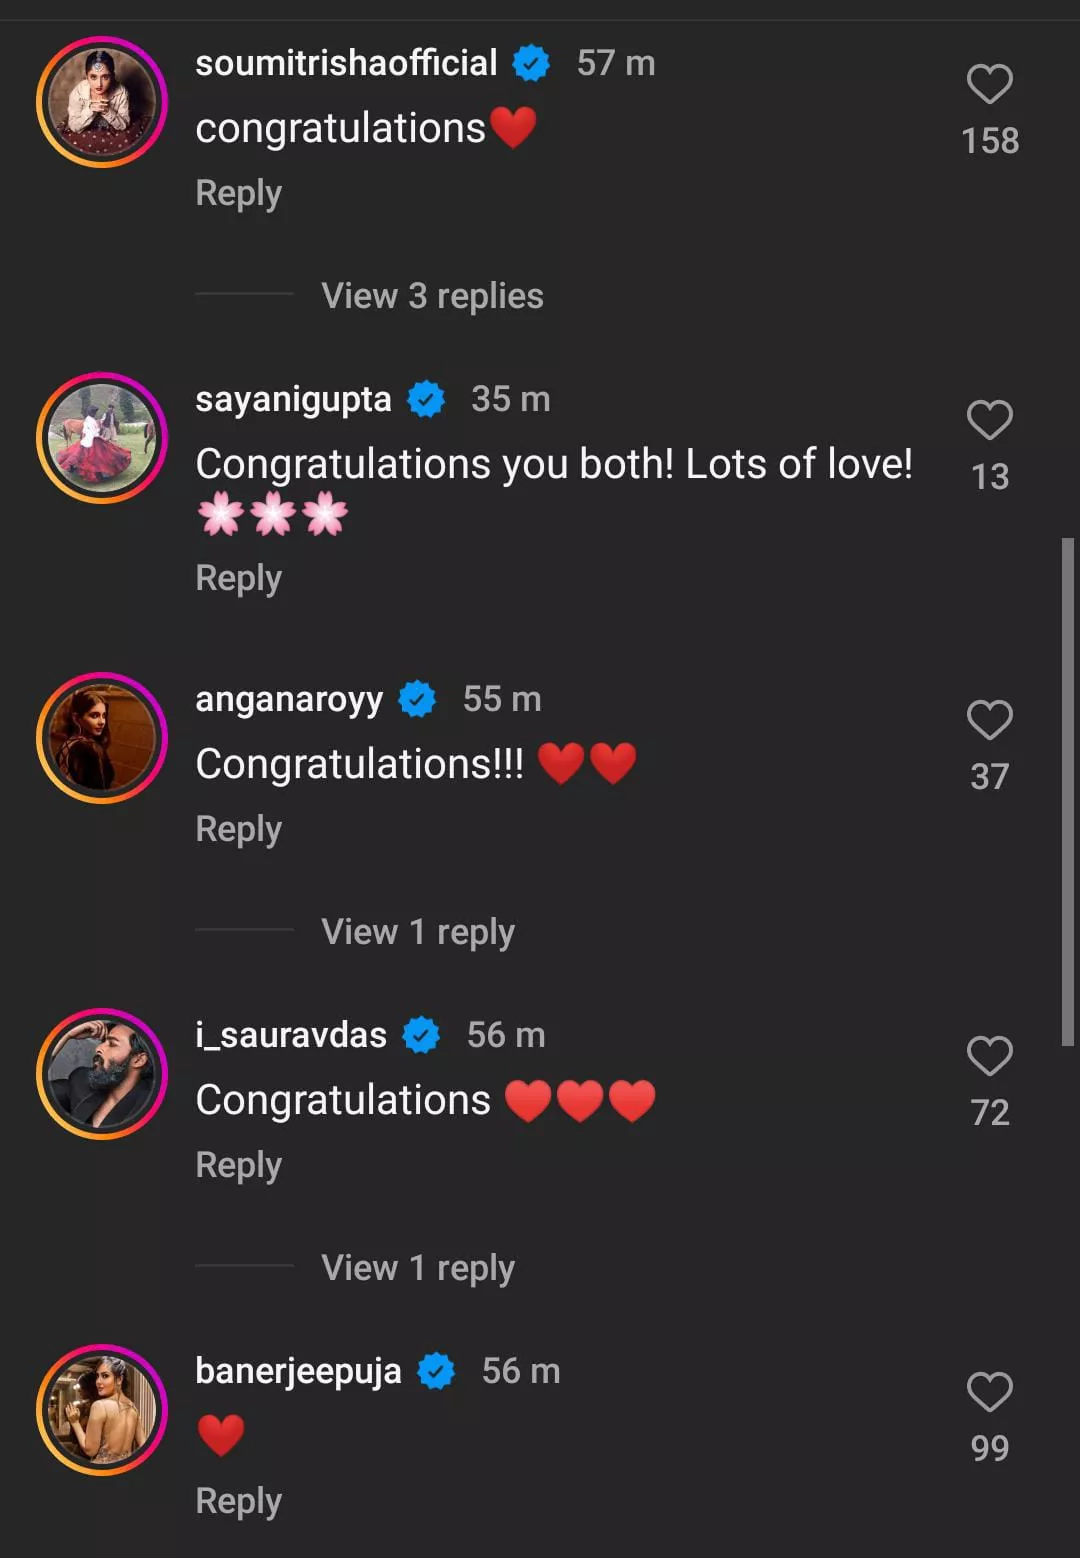Reply to banerjeepuja's heart comment
This screenshot has height=1558, width=1080.
[x=238, y=1501]
